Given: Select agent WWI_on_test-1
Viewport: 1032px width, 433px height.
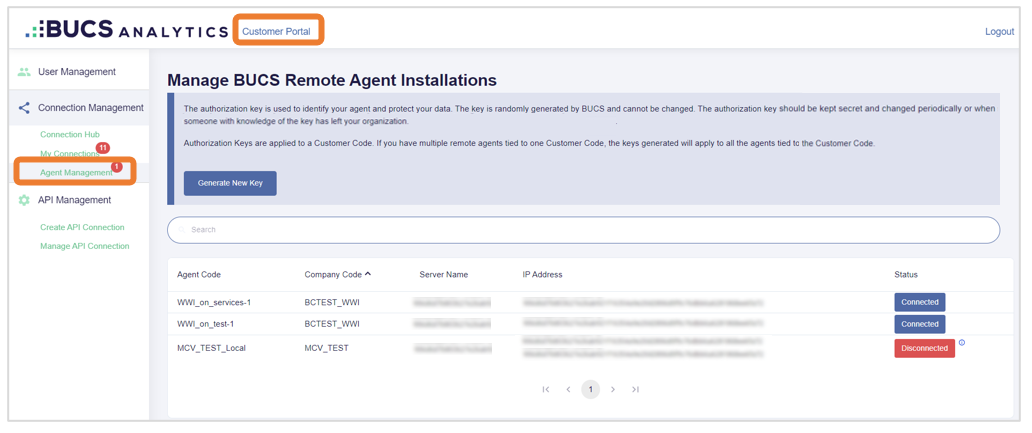Looking at the screenshot, I should (207, 324).
